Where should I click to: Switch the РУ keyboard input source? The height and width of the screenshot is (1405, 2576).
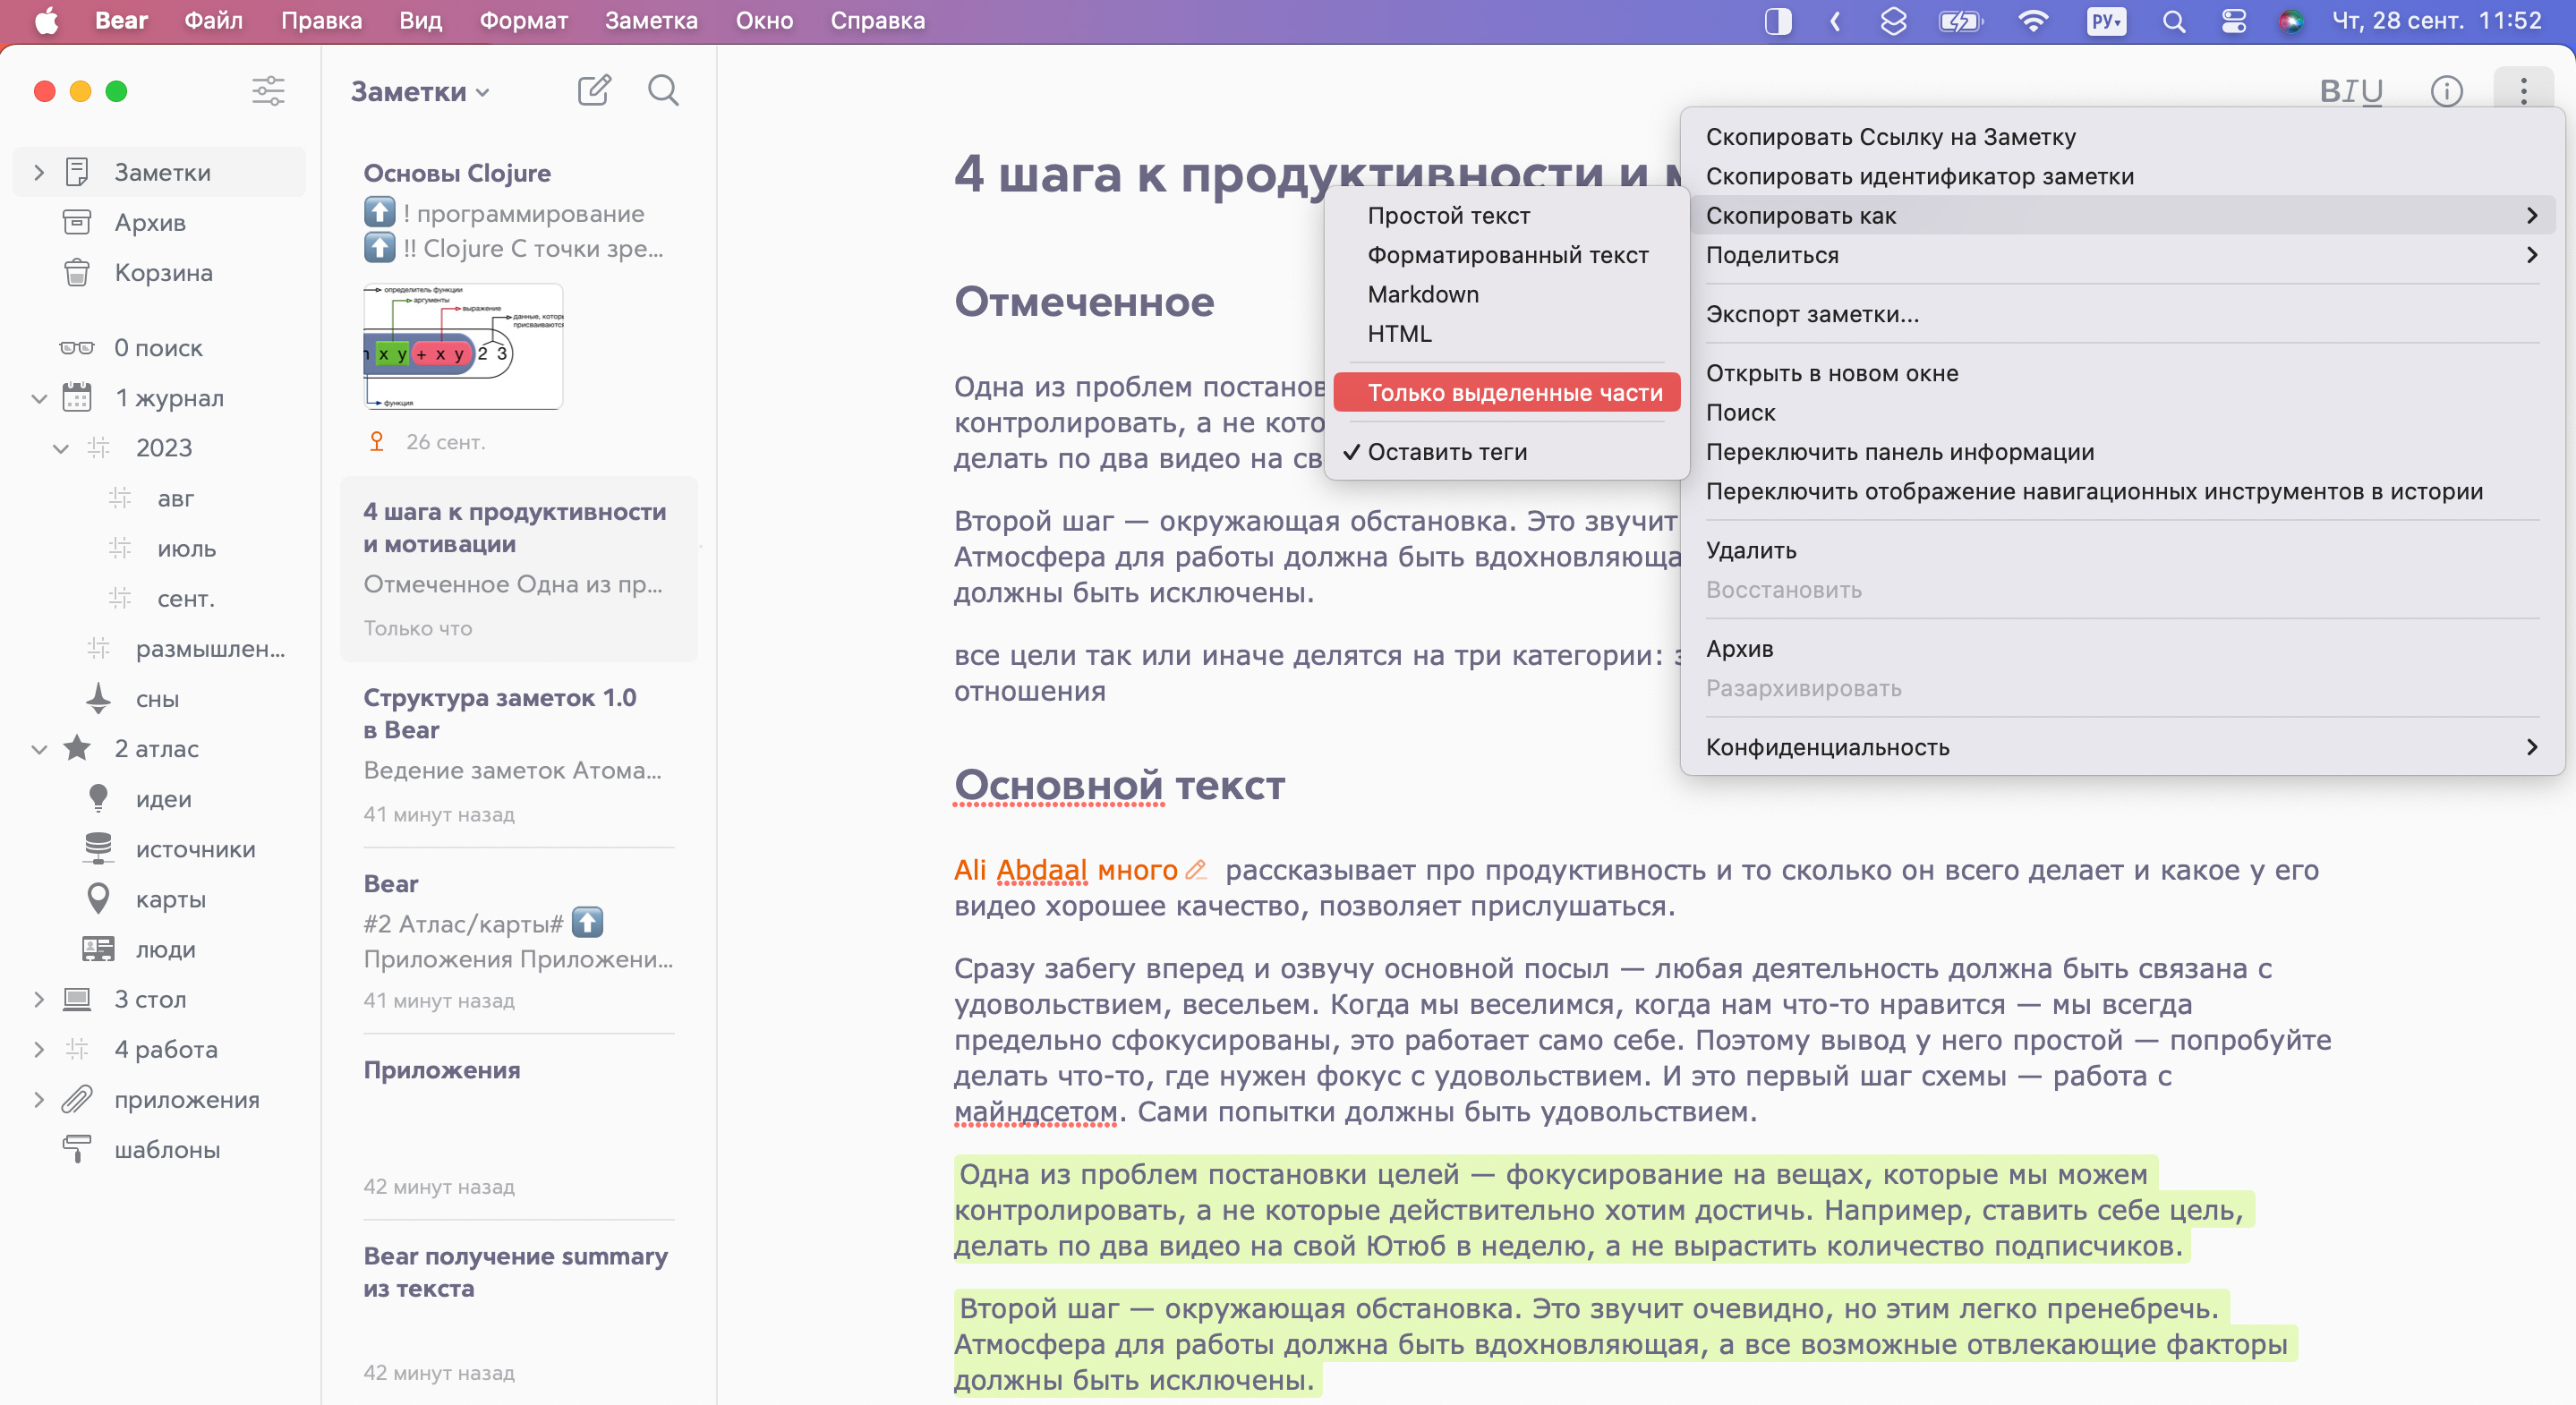2106,21
